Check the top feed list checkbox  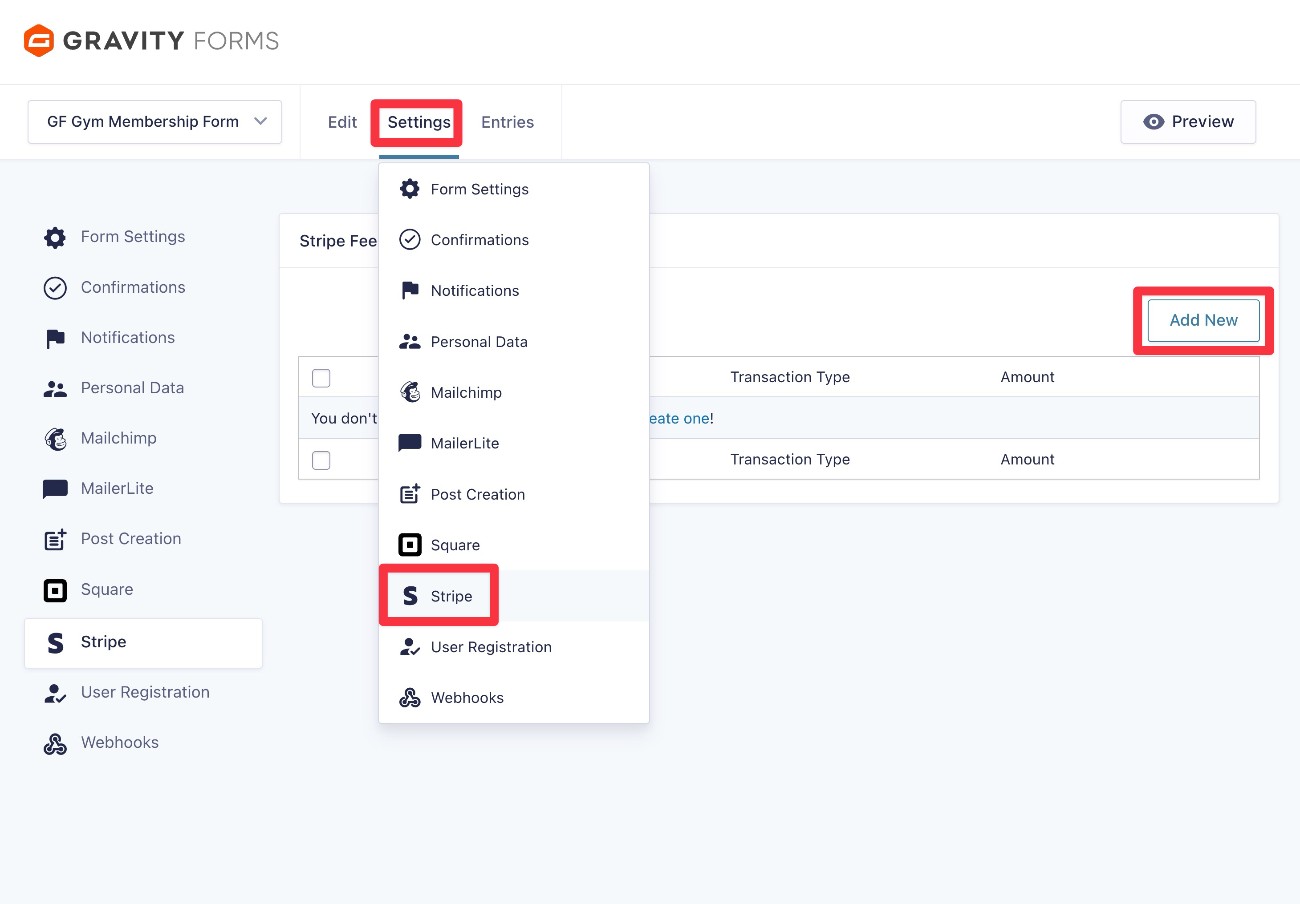click(320, 378)
